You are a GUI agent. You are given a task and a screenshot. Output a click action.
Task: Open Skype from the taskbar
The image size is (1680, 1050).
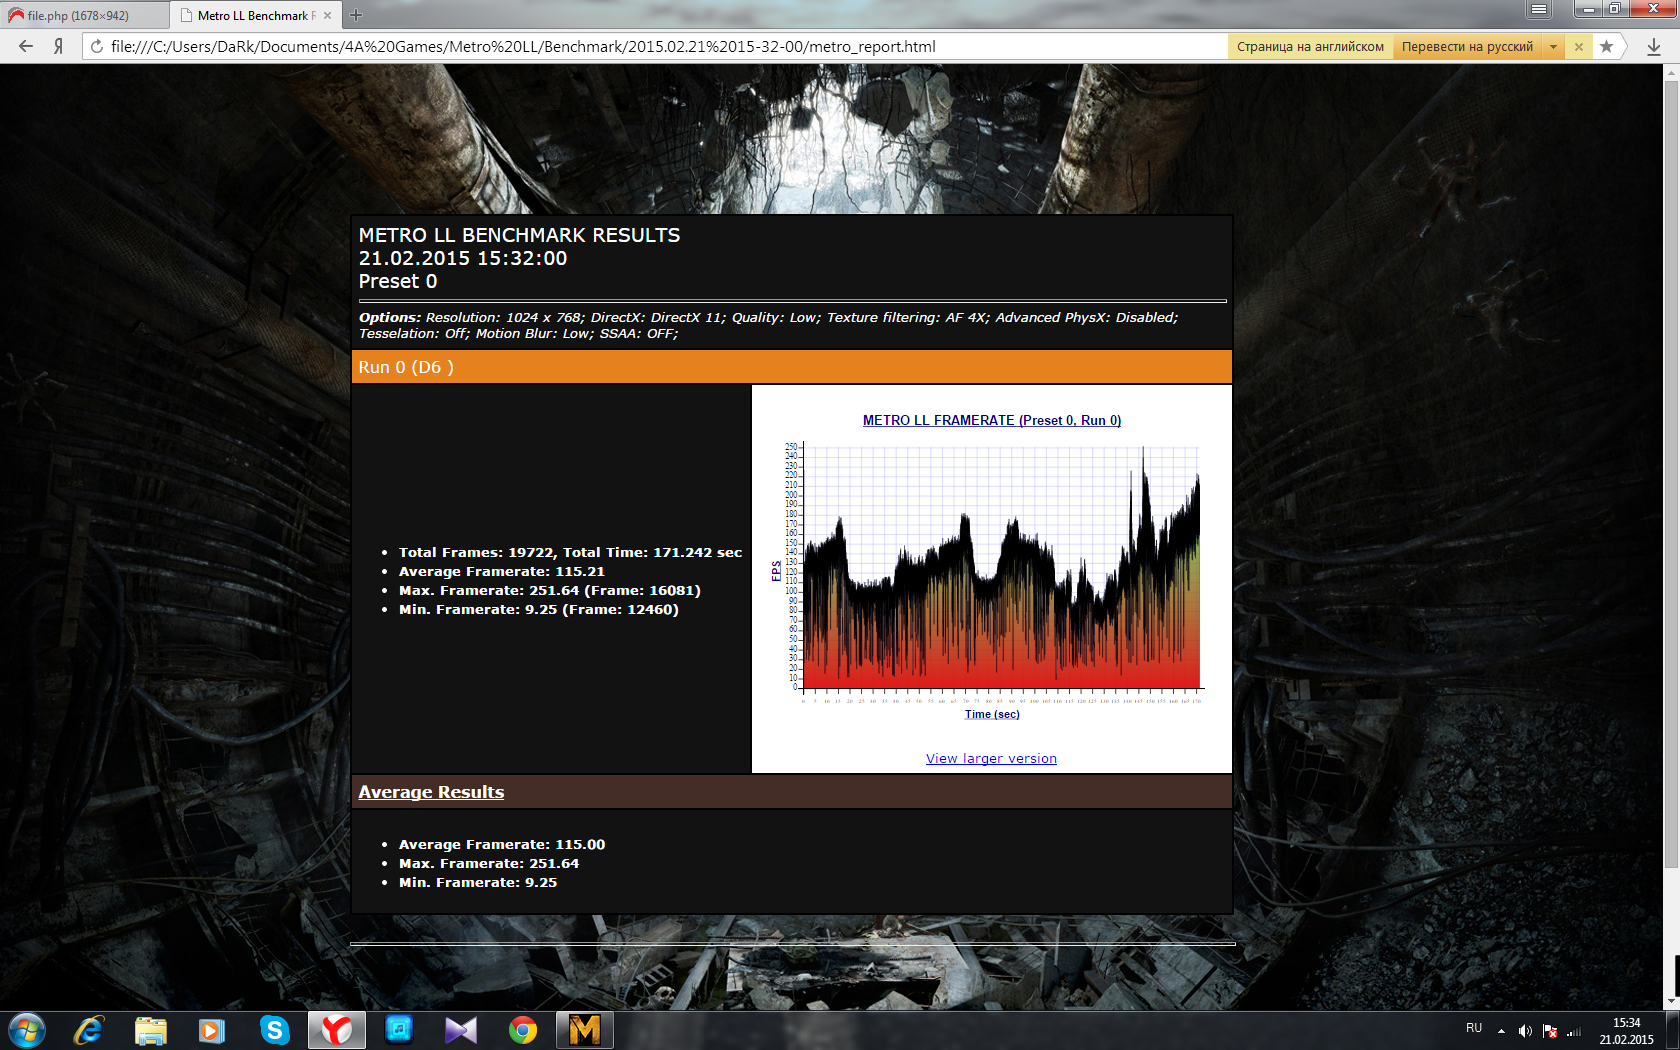tap(274, 1030)
